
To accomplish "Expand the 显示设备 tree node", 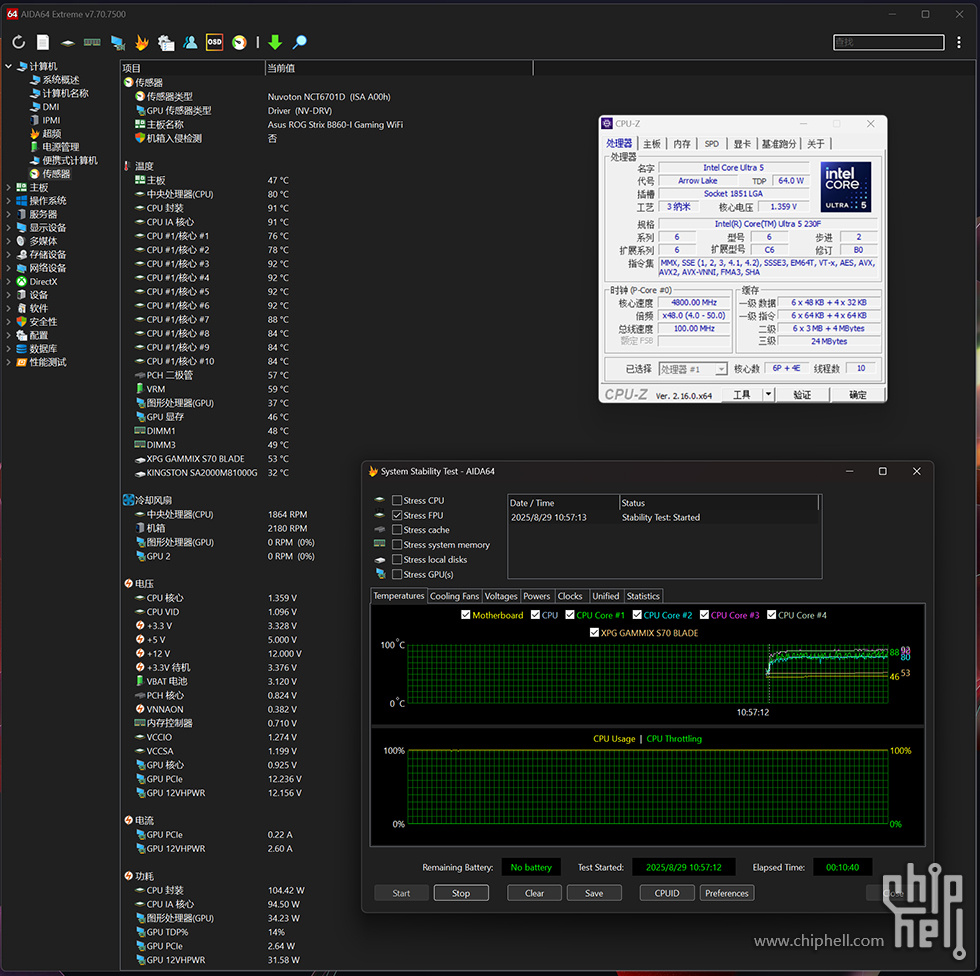I will (9, 227).
